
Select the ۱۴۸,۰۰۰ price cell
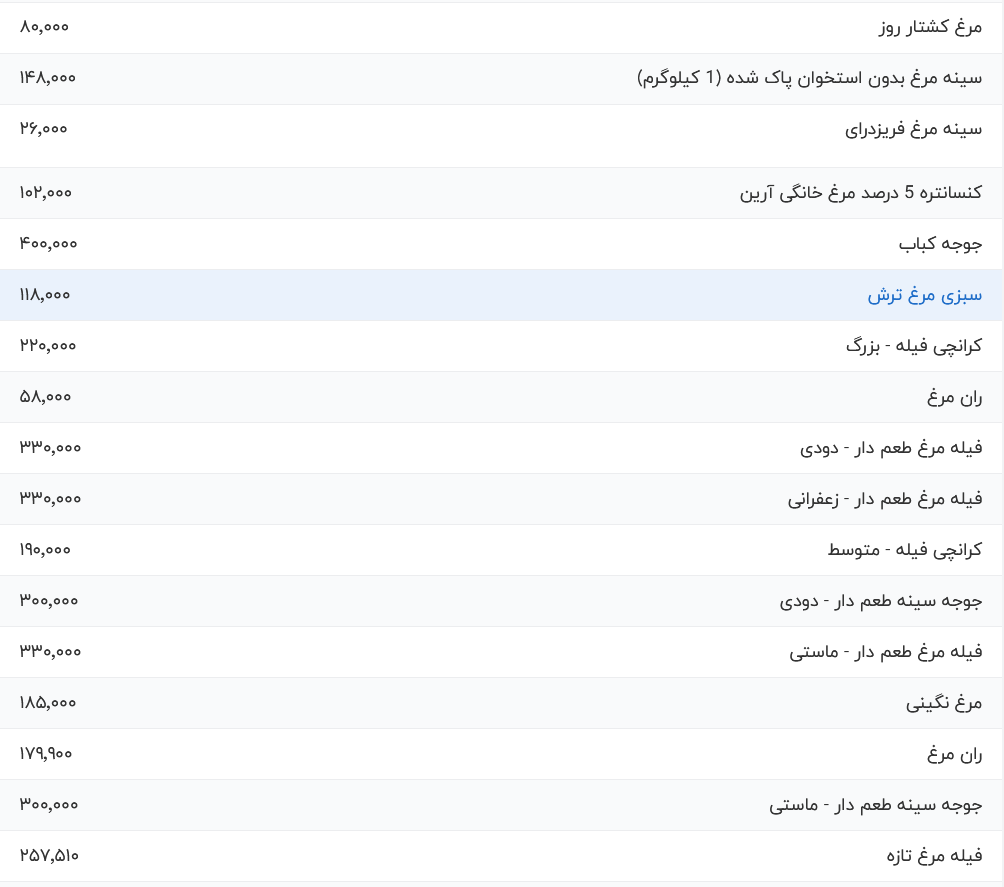click(47, 77)
